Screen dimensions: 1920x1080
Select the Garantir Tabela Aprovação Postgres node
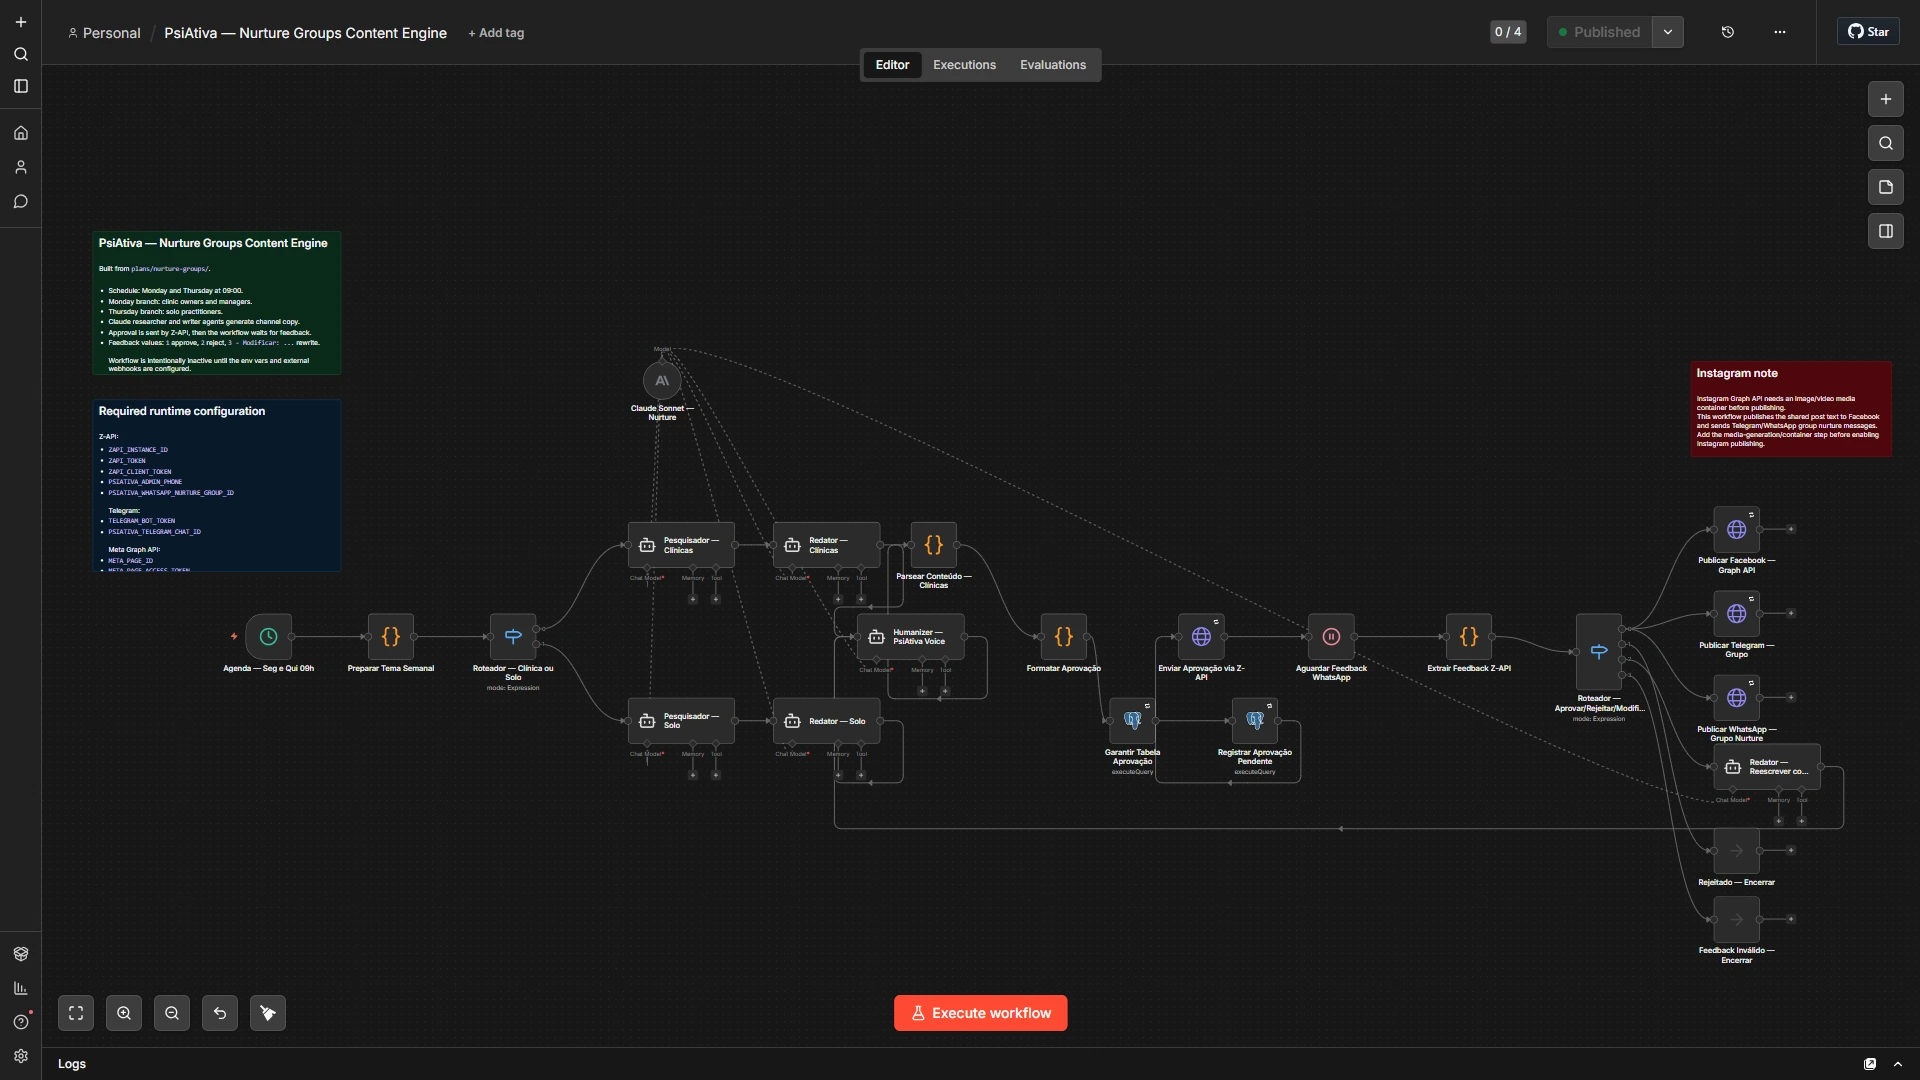(x=1133, y=721)
